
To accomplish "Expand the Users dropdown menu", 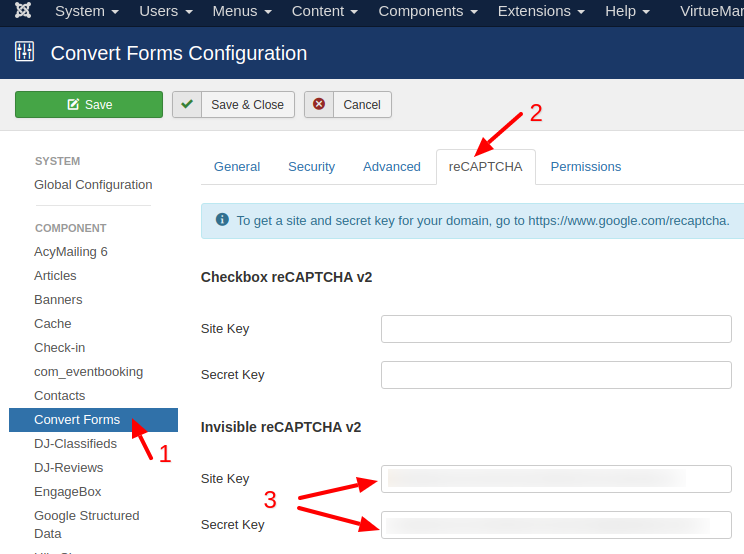I will pos(167,11).
